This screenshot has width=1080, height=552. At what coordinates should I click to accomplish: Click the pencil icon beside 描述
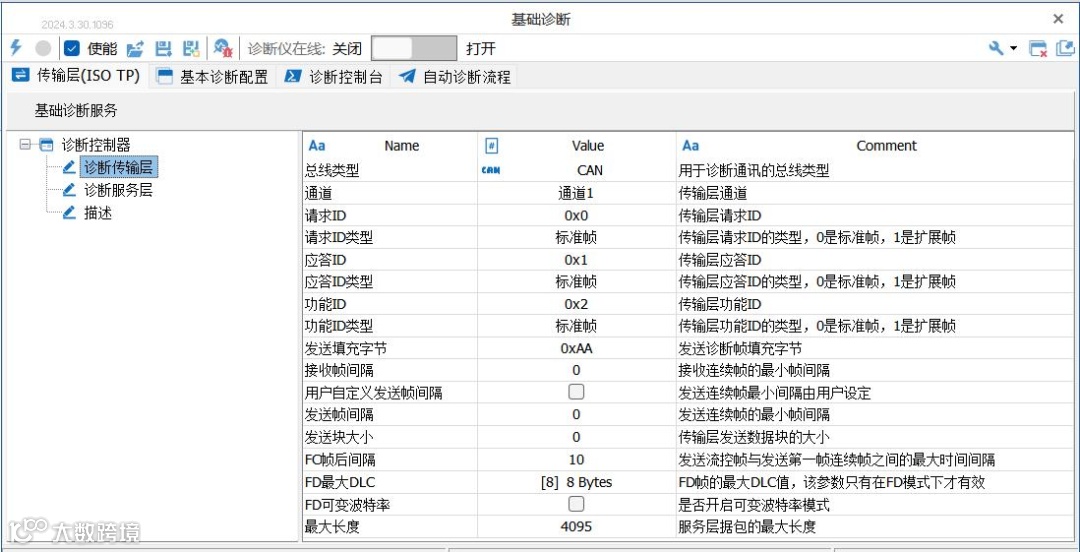coord(69,213)
